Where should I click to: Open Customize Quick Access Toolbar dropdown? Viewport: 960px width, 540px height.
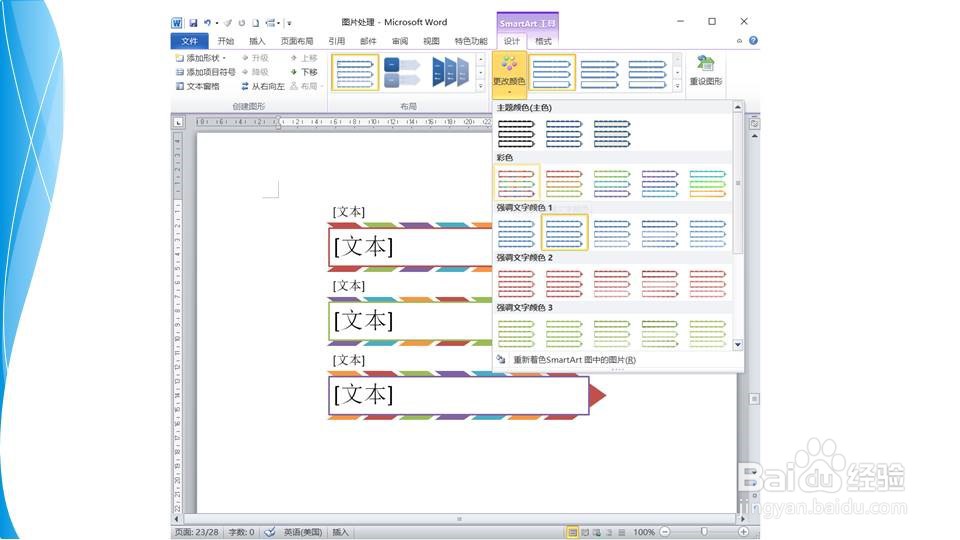pos(290,23)
